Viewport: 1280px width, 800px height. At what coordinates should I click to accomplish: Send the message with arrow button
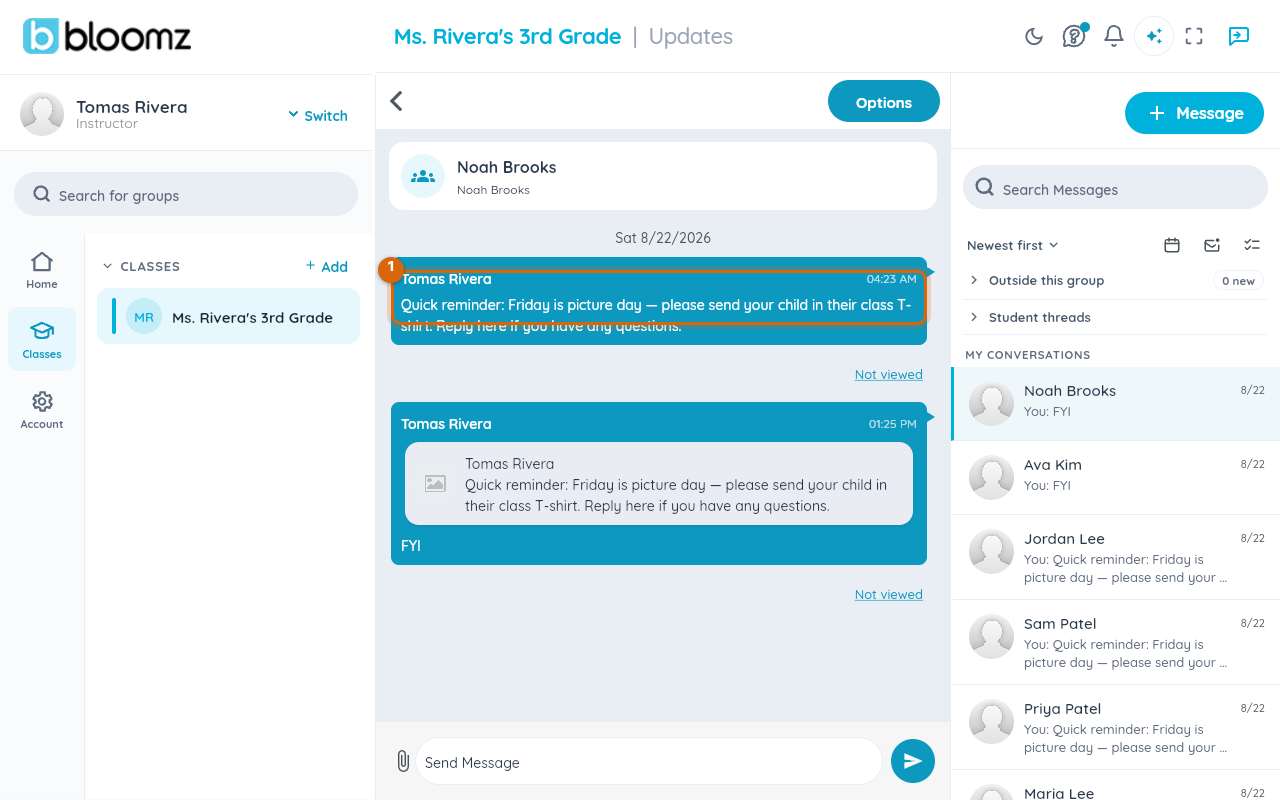(913, 761)
